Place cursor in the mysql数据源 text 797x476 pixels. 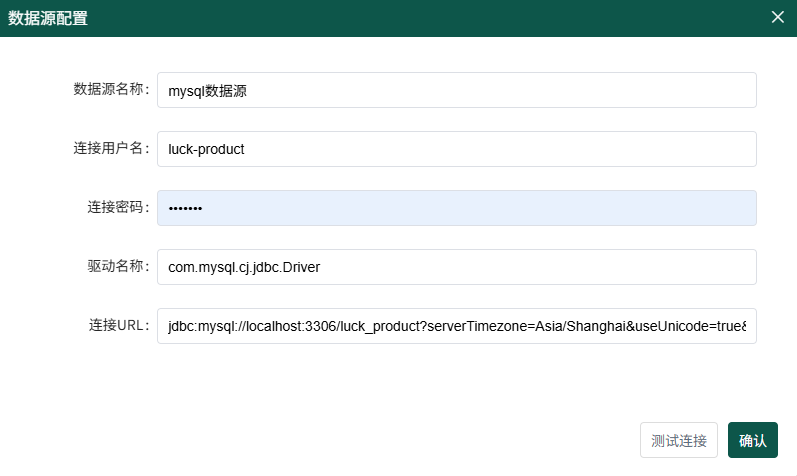click(x=207, y=90)
